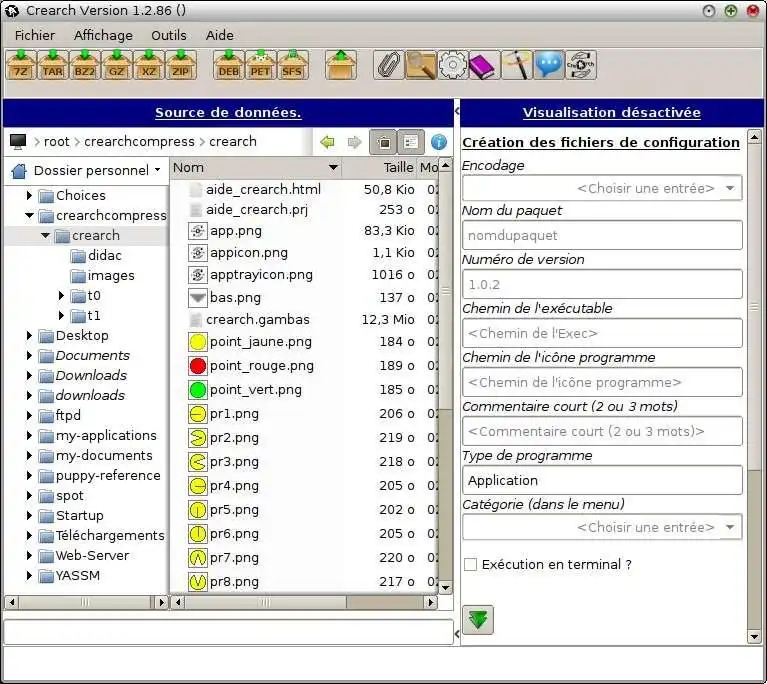Screen dimensions: 767x684
Task: Collapse the crearch folder tree node
Action: 45,236
